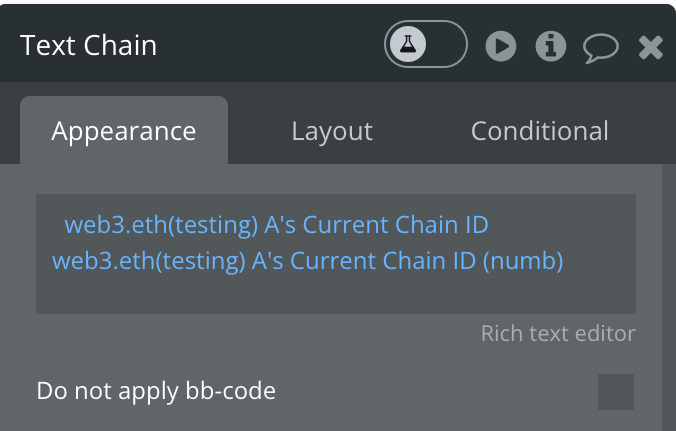The height and width of the screenshot is (431, 676).
Task: Switch to the Layout tab
Action: tap(332, 131)
